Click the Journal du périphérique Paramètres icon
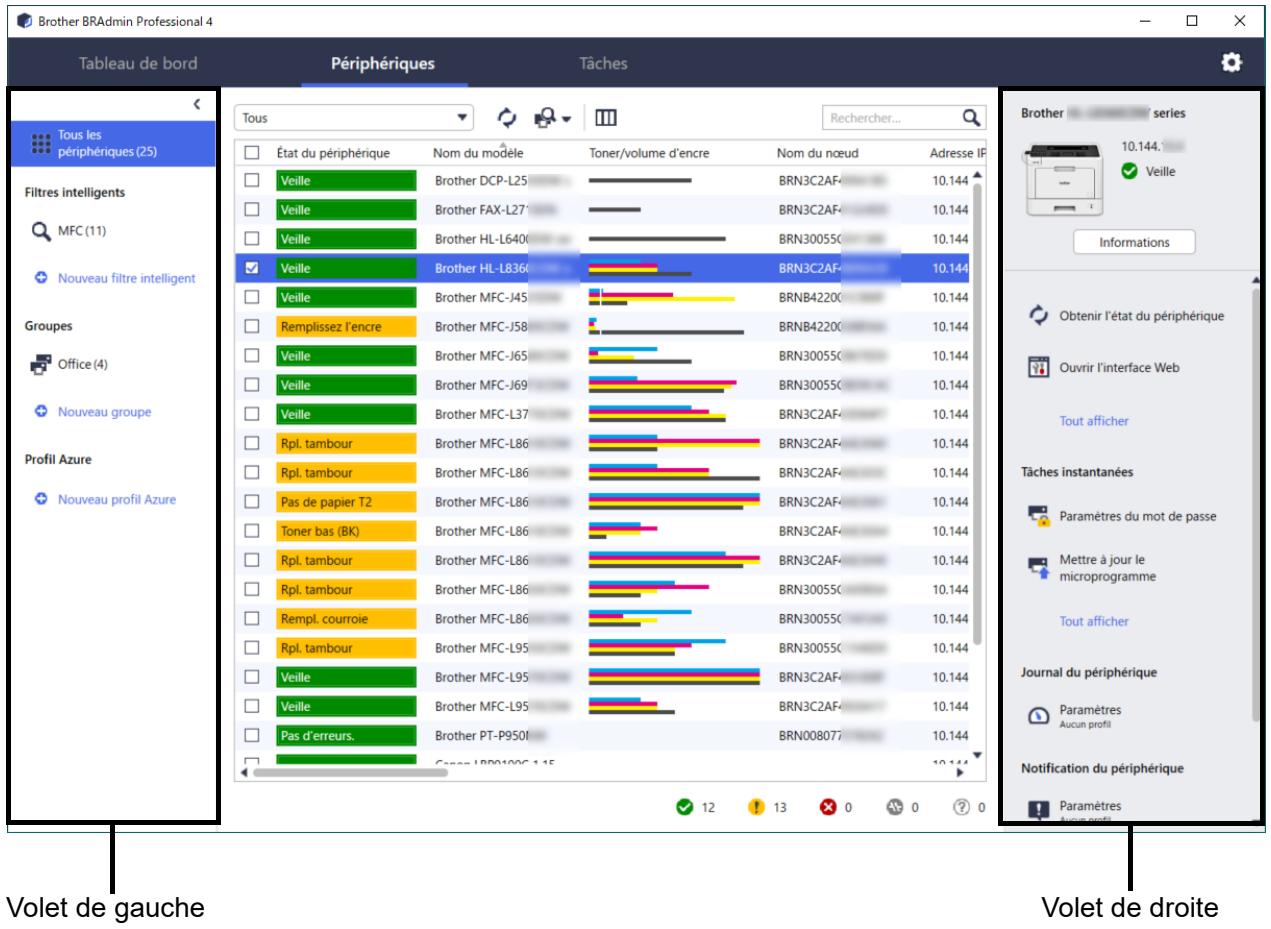Image resolution: width=1271 pixels, height=929 pixels. click(x=1038, y=716)
